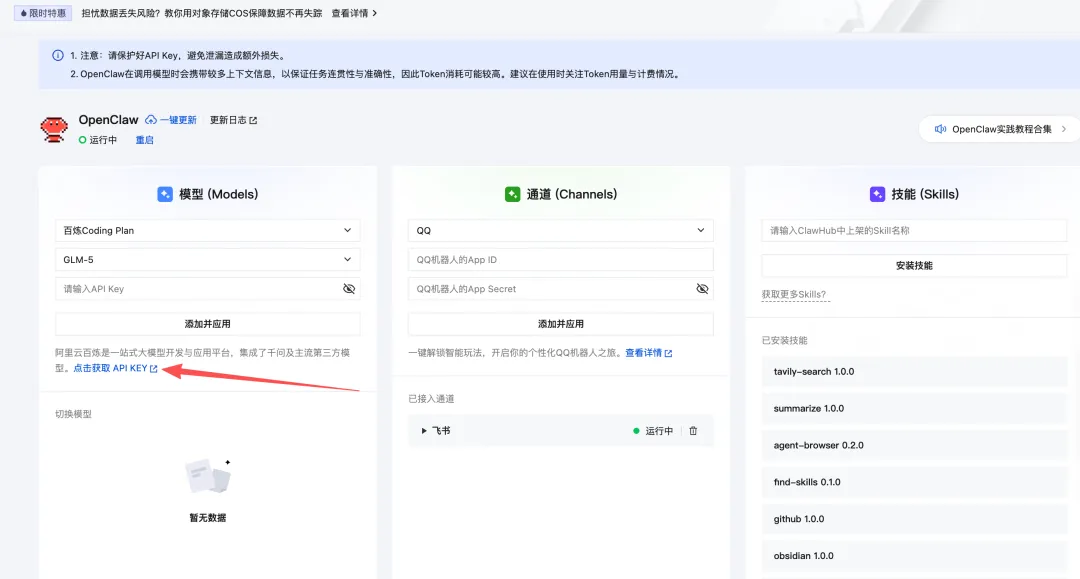The width and height of the screenshot is (1080, 579).
Task: Click the 切换模型 section label
Action: (x=73, y=414)
